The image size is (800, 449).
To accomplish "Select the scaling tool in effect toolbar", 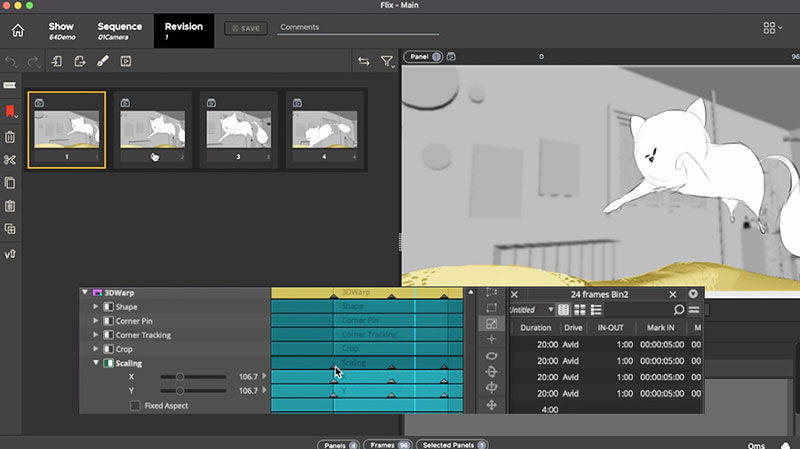I will 491,324.
